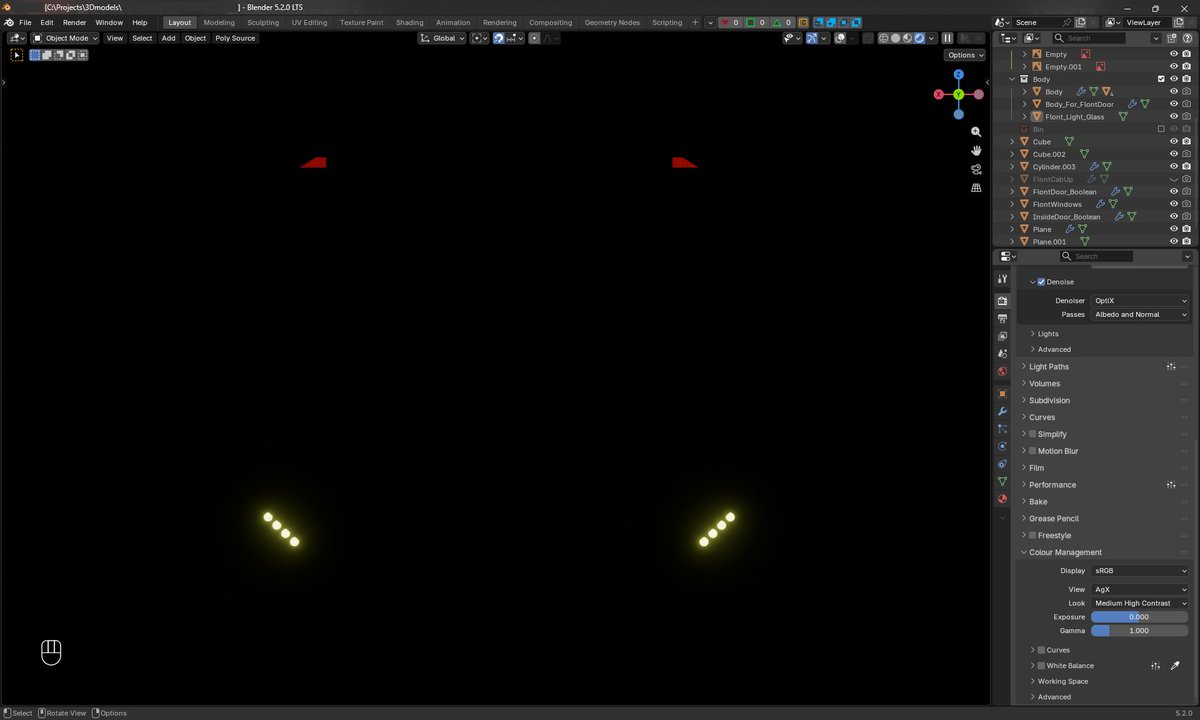Open the Render properties tab
Viewport: 1200px width, 720px height.
click(x=1002, y=301)
